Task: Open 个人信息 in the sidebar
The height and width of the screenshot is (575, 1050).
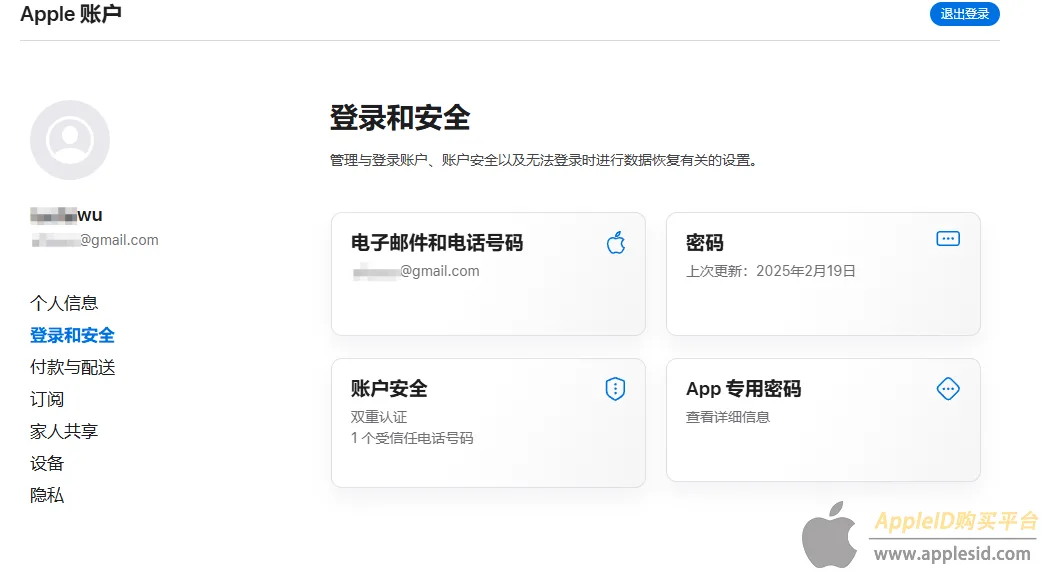Action: point(64,303)
